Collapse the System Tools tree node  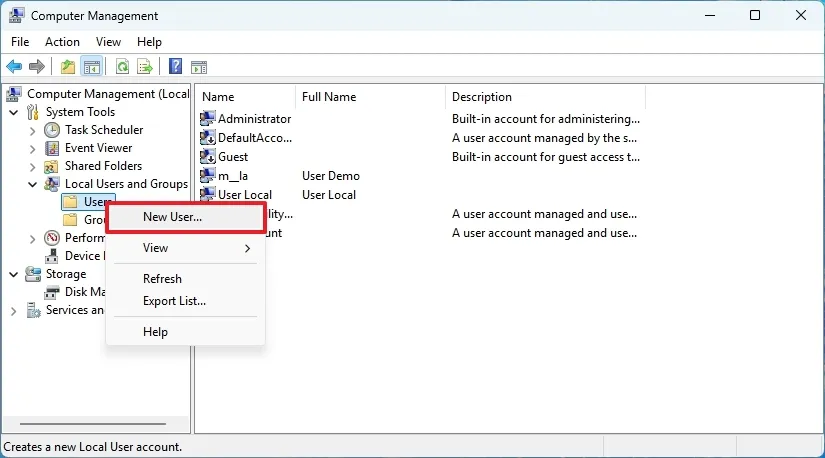(14, 112)
